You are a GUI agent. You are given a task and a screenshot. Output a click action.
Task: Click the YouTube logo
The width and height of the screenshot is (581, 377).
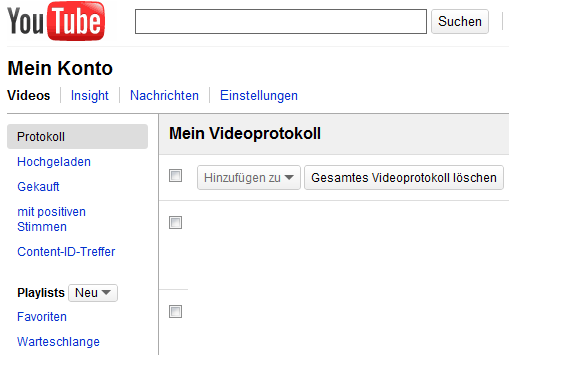[x=56, y=21]
